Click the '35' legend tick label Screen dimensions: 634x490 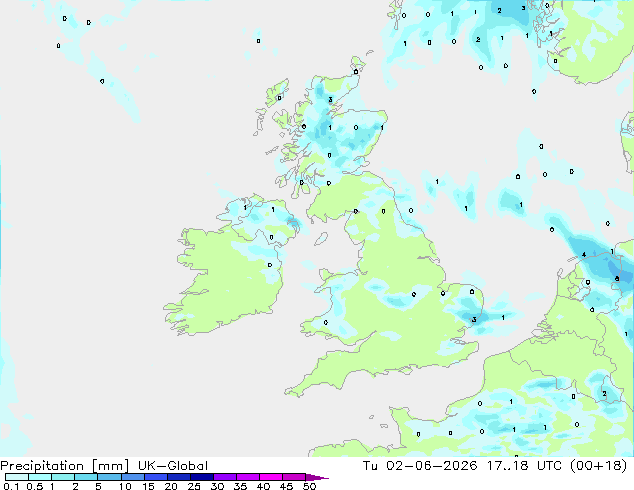(240, 486)
